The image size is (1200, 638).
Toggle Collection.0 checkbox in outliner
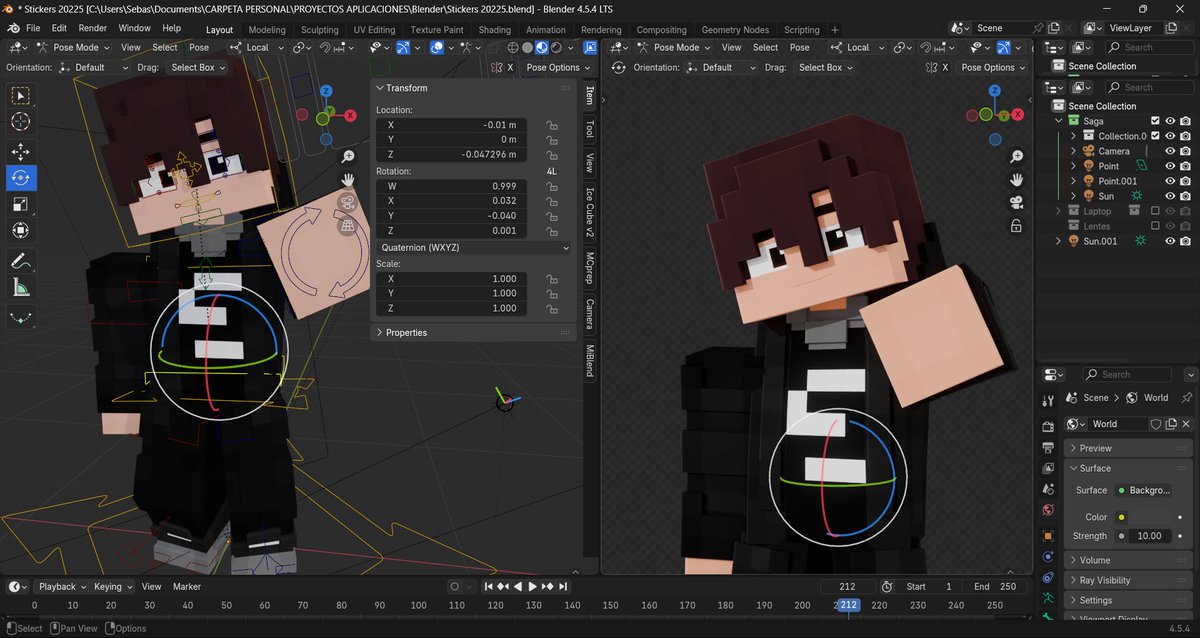tap(1155, 136)
